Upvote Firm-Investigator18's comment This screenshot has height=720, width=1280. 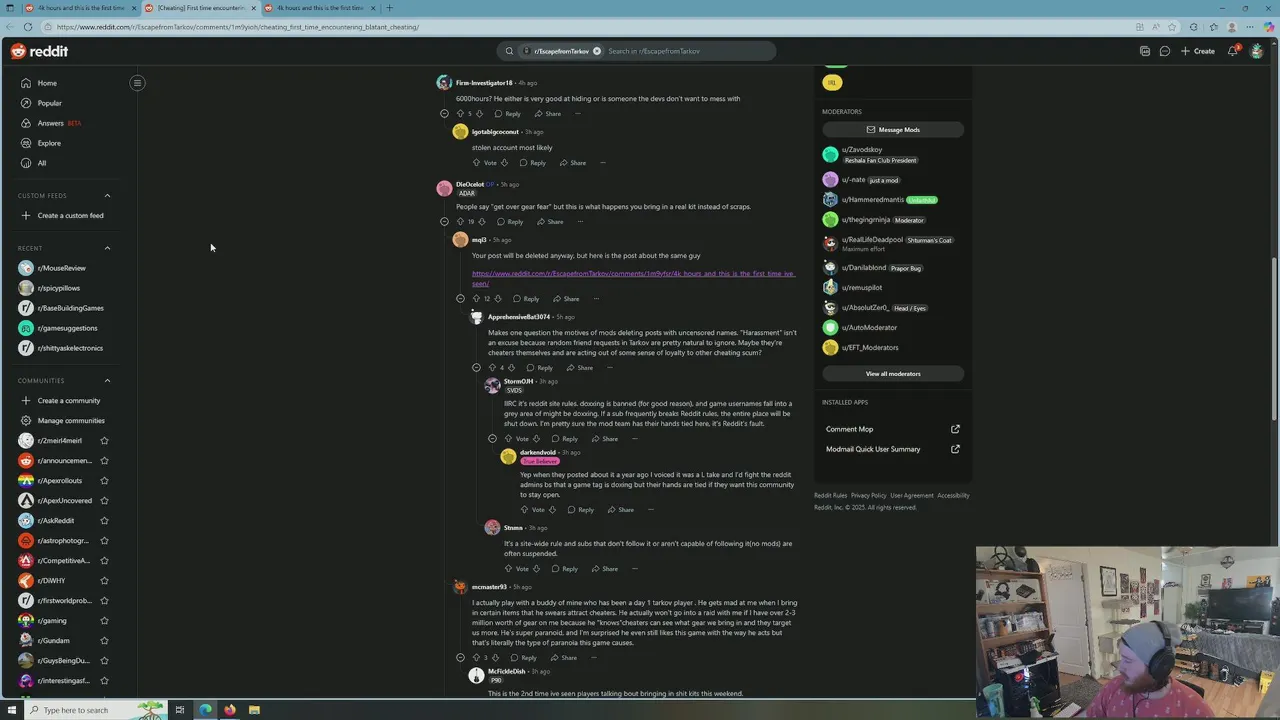[x=460, y=114]
